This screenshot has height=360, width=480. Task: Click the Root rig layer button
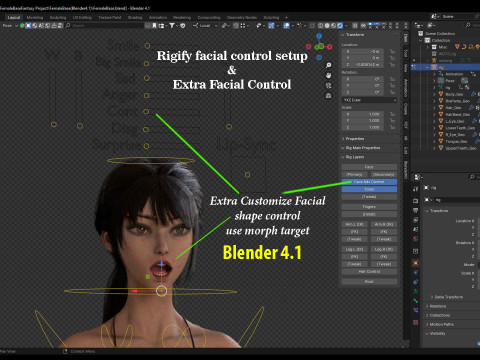pos(369,282)
